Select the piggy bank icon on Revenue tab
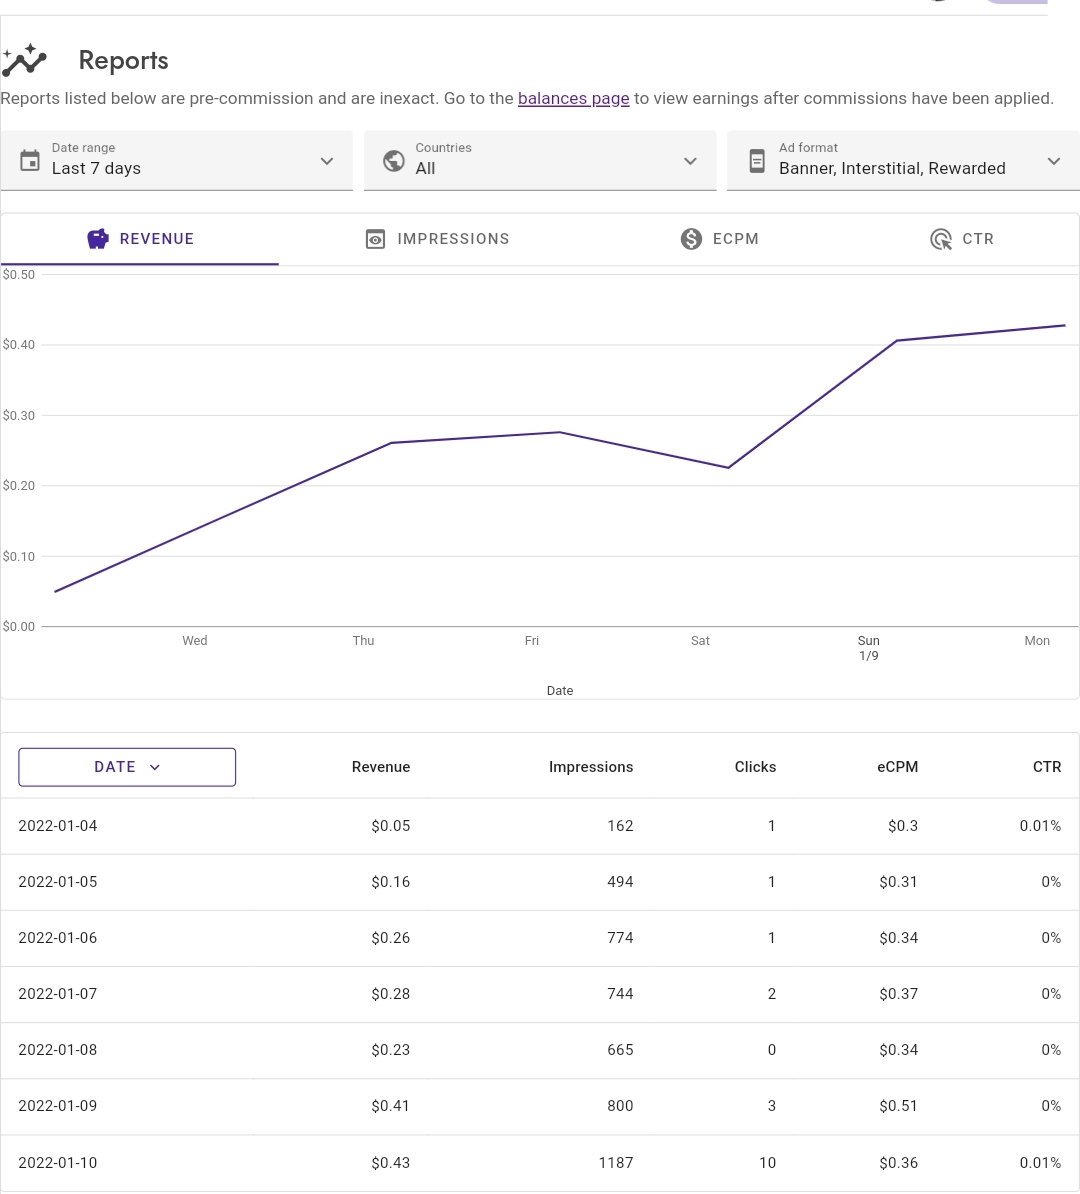This screenshot has width=1080, height=1194. click(x=97, y=239)
